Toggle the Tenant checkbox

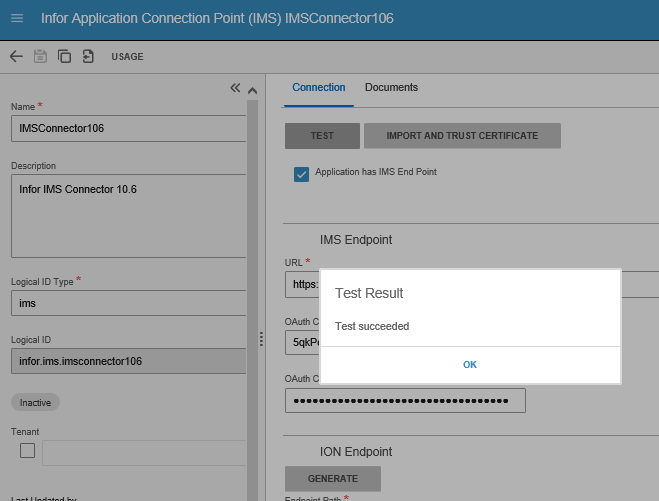pyautogui.click(x=27, y=451)
